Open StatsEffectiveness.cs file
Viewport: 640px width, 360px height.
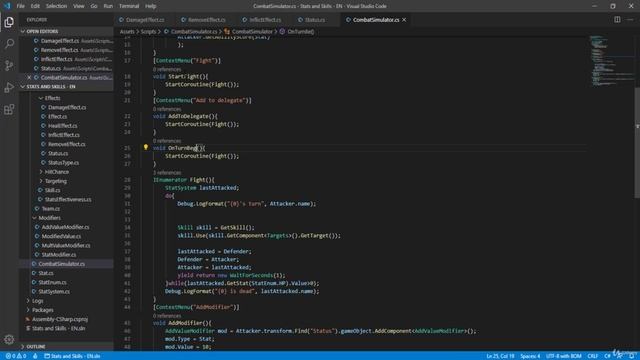tap(68, 200)
